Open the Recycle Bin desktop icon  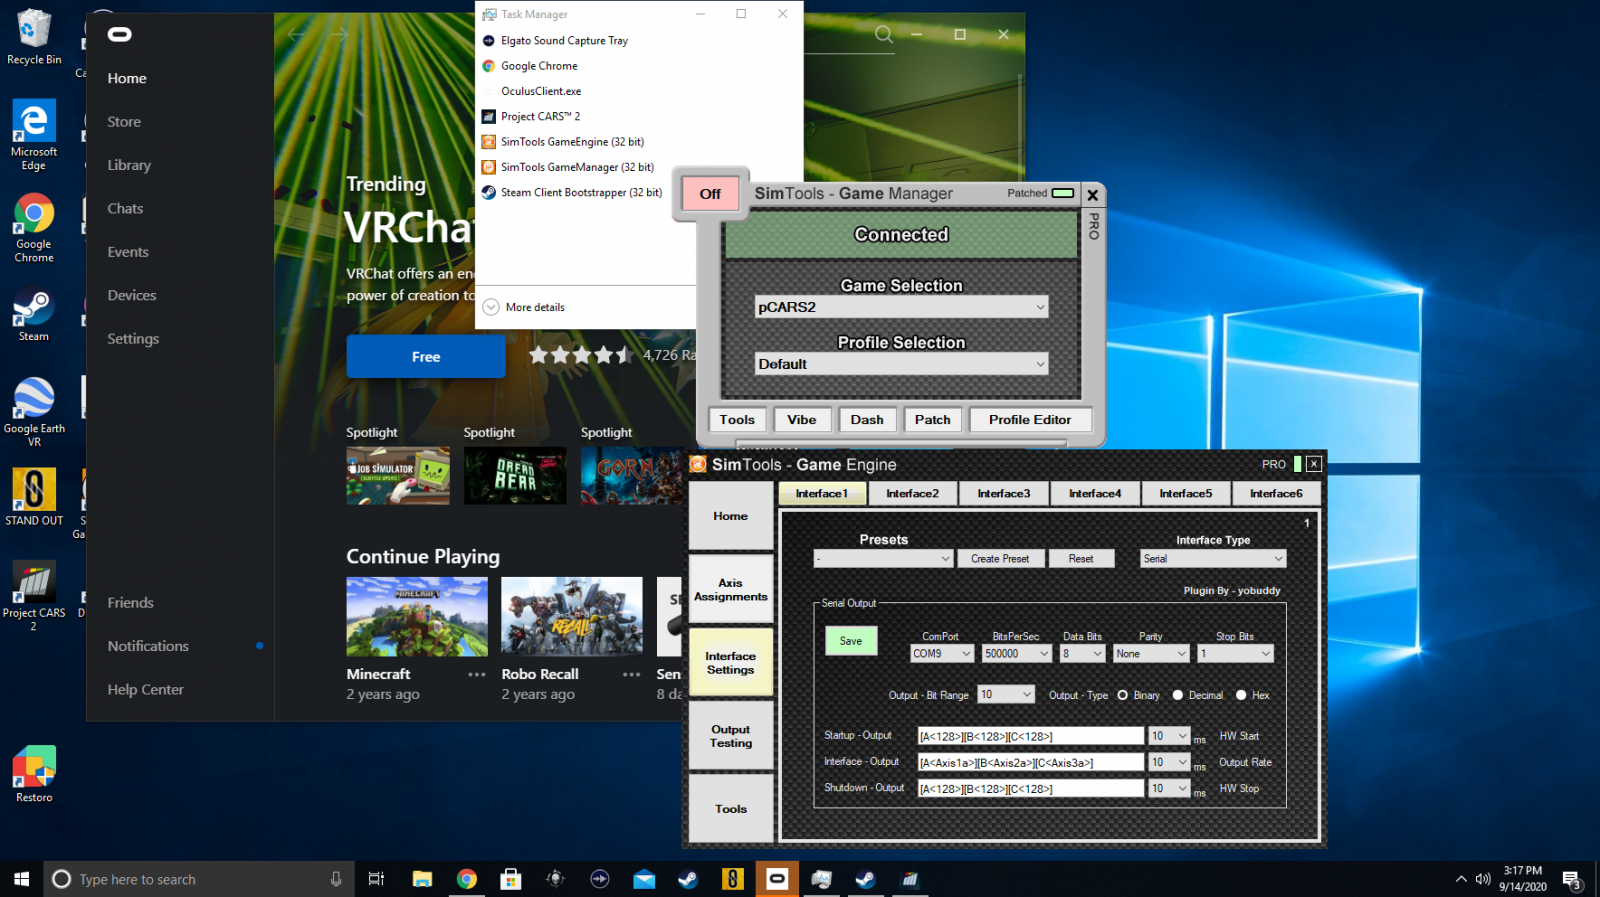pos(34,38)
